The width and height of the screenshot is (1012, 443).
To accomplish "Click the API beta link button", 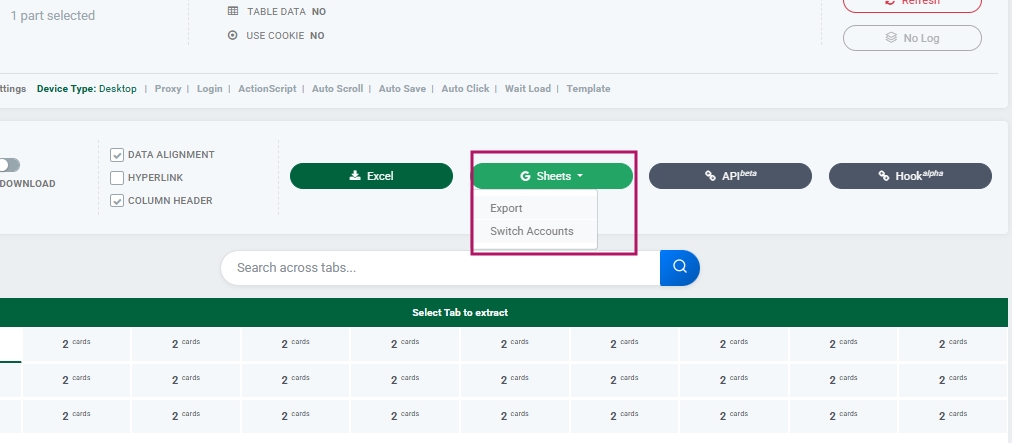I will pyautogui.click(x=730, y=176).
